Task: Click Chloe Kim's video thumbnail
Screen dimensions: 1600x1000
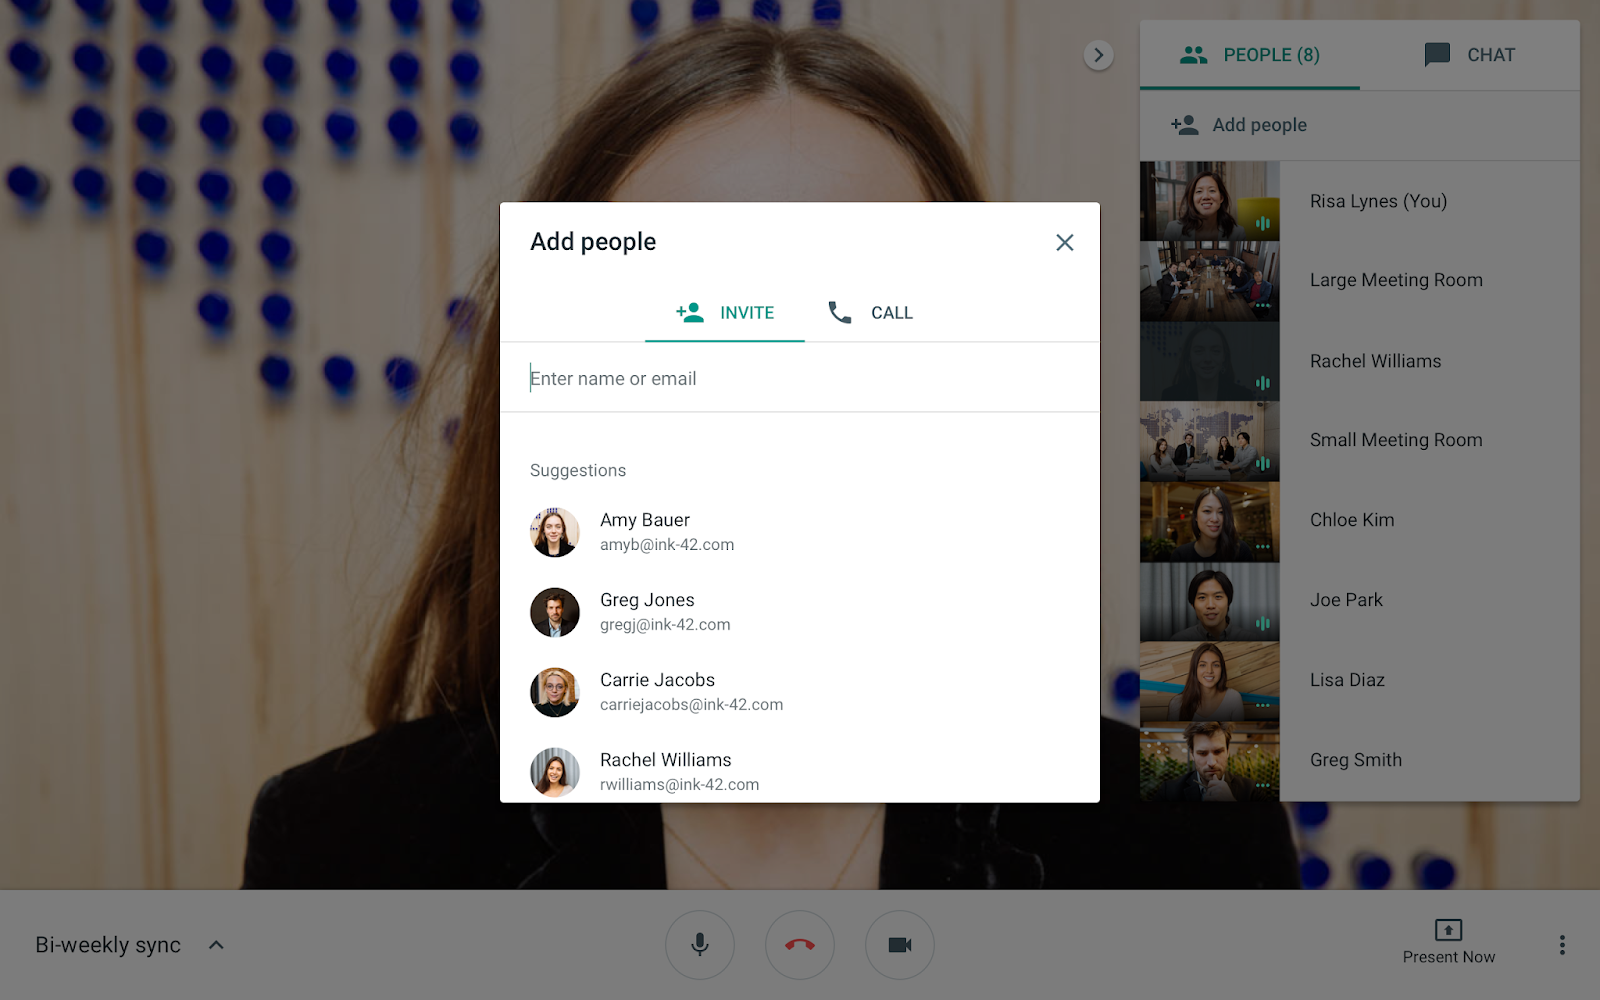Action: point(1209,520)
